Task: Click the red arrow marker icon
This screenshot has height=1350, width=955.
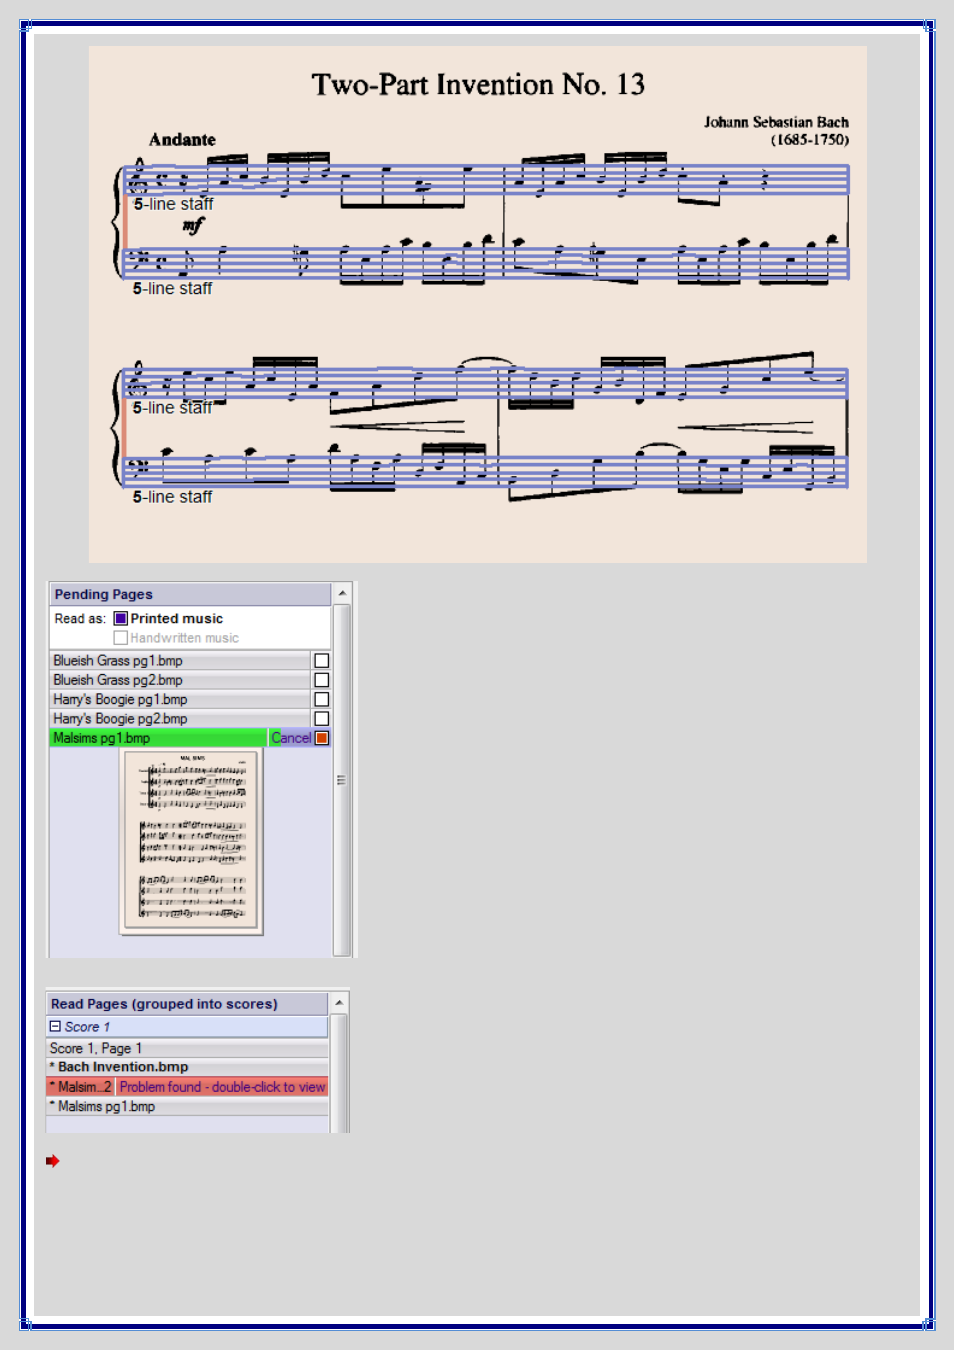Action: [x=53, y=1161]
